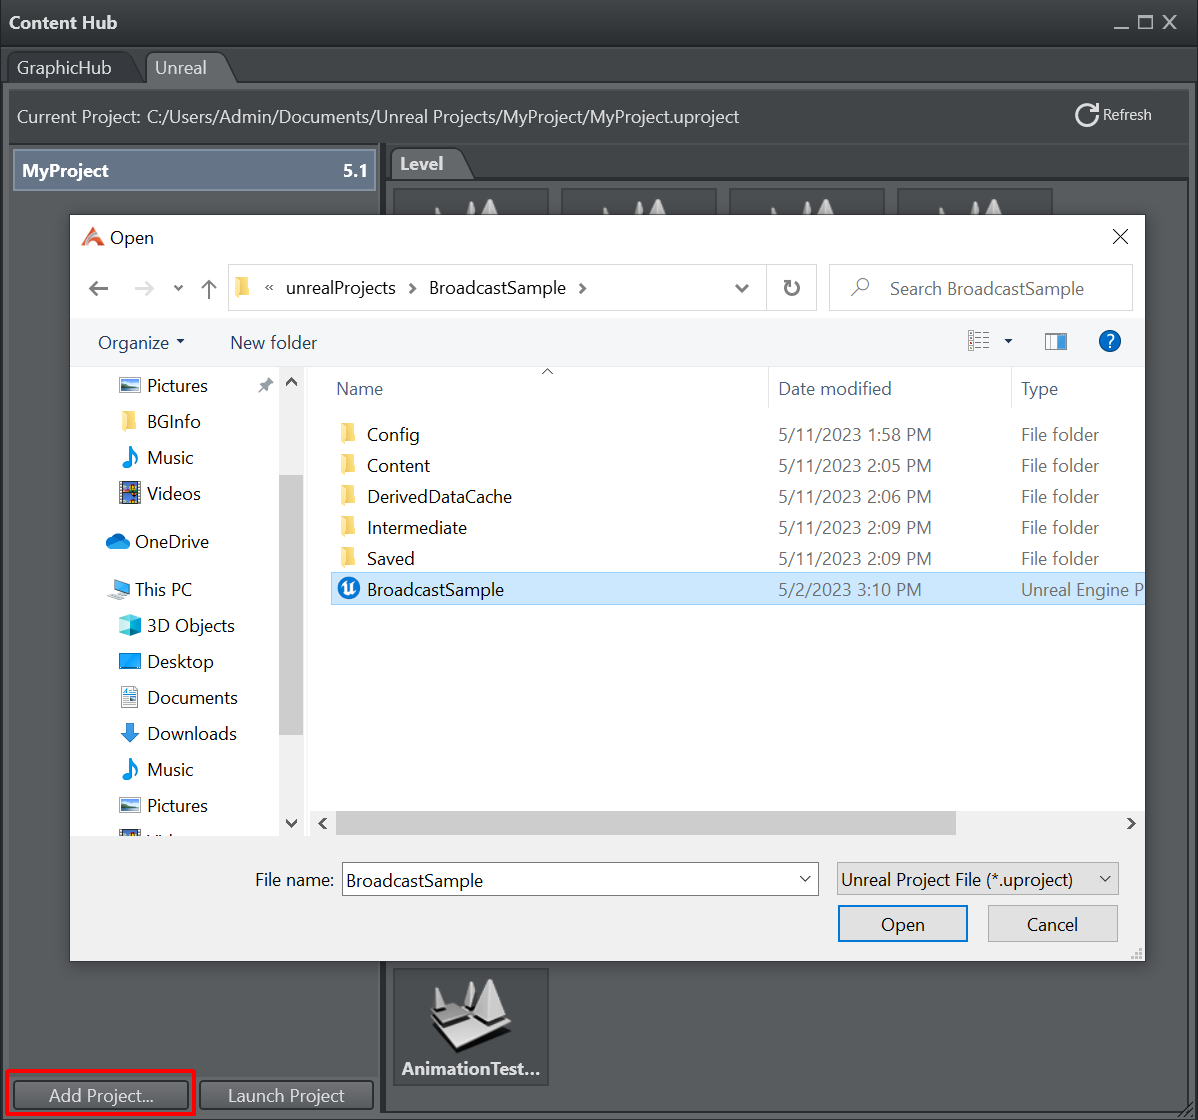
Task: Open the Unreal Project File type dropdown
Action: point(977,880)
